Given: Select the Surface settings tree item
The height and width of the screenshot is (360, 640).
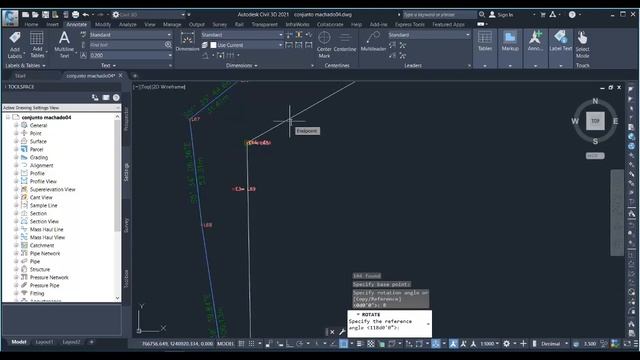Looking at the screenshot, I should 38,141.
